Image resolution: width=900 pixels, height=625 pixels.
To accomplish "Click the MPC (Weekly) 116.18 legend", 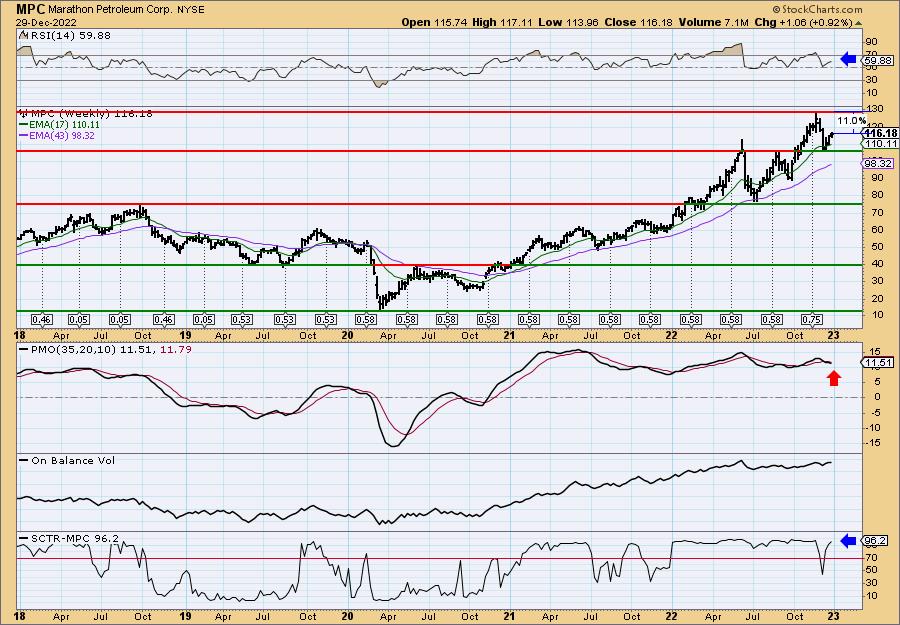I will pos(86,114).
